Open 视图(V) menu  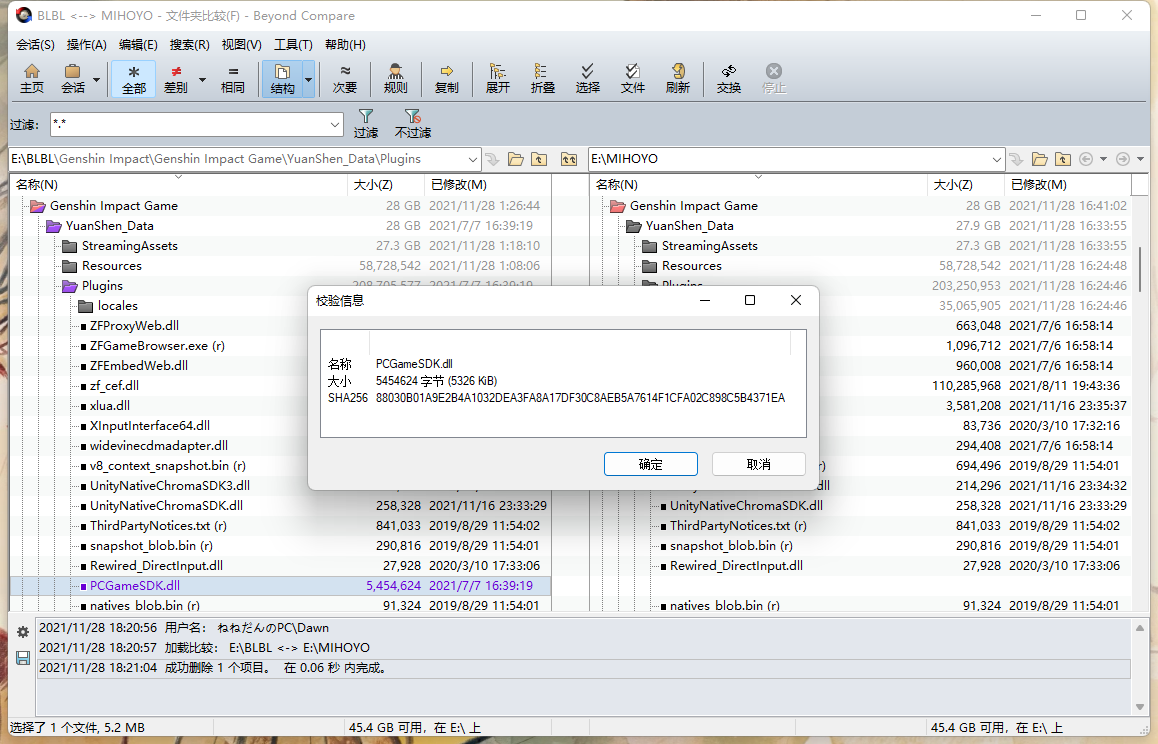[x=241, y=45]
